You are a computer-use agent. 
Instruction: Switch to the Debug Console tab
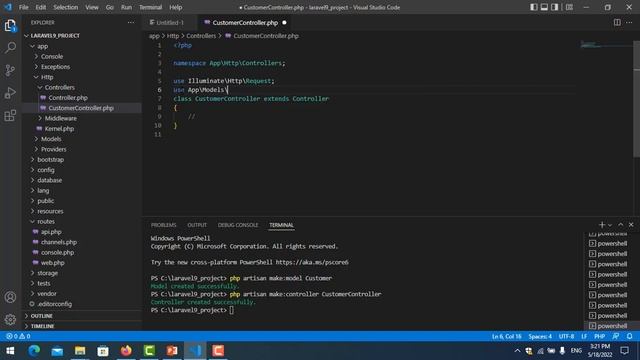[238, 225]
